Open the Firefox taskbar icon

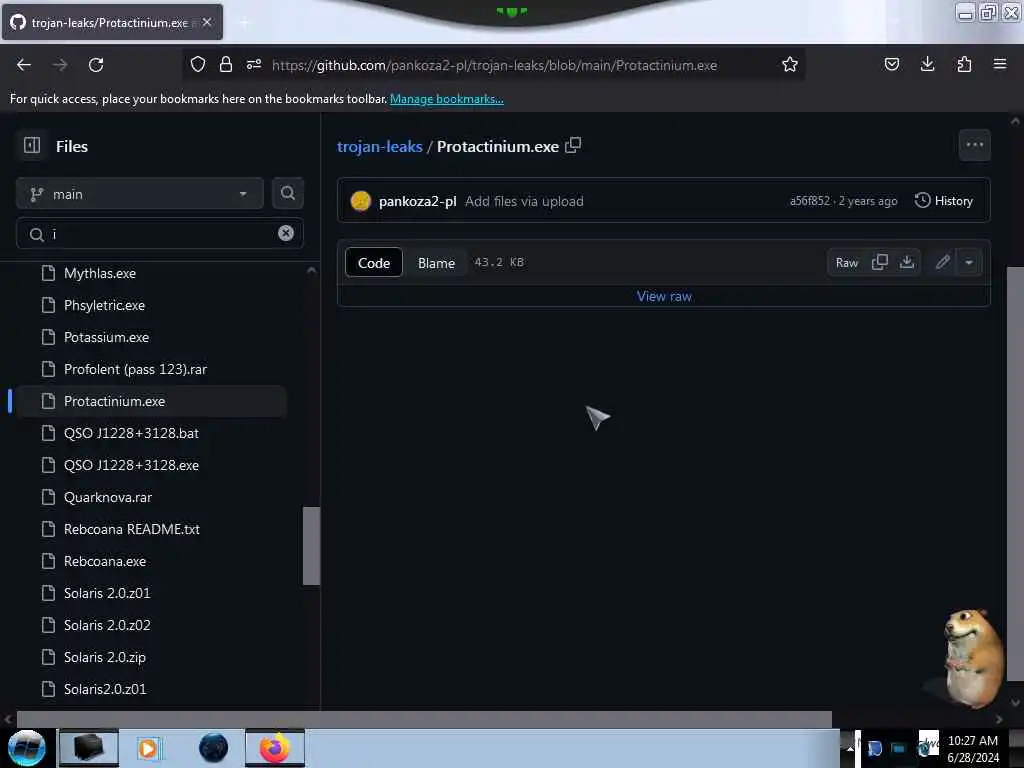[x=274, y=748]
